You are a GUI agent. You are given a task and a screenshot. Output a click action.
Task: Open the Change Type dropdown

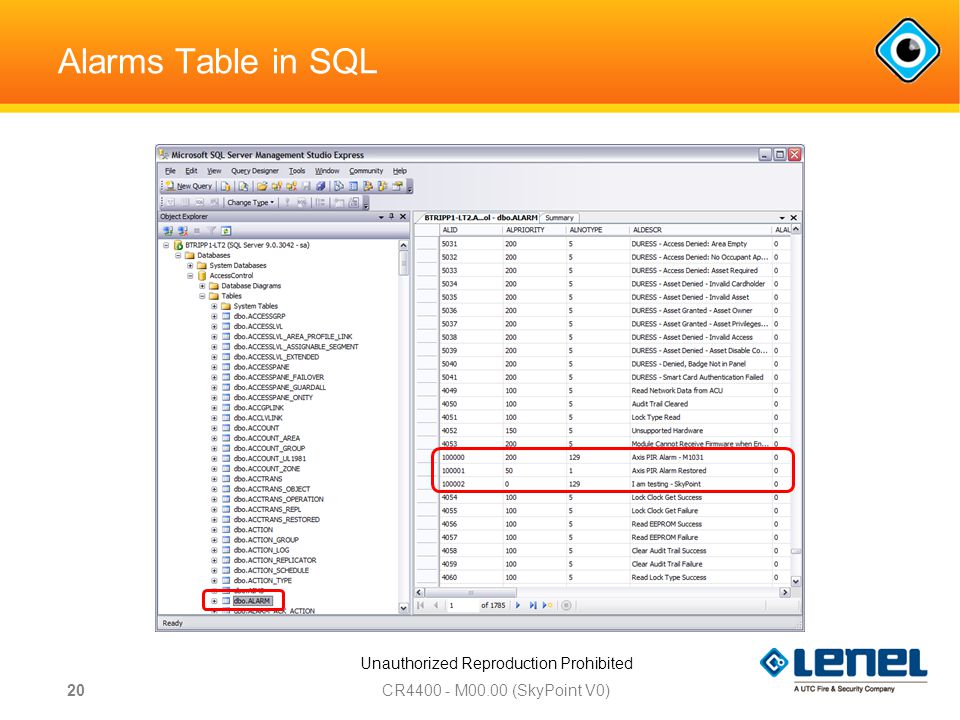coord(250,203)
